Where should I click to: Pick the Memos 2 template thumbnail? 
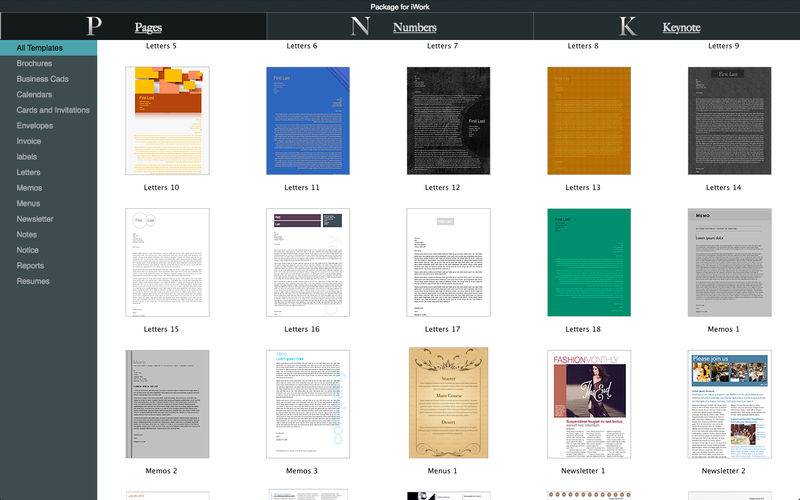coord(167,404)
